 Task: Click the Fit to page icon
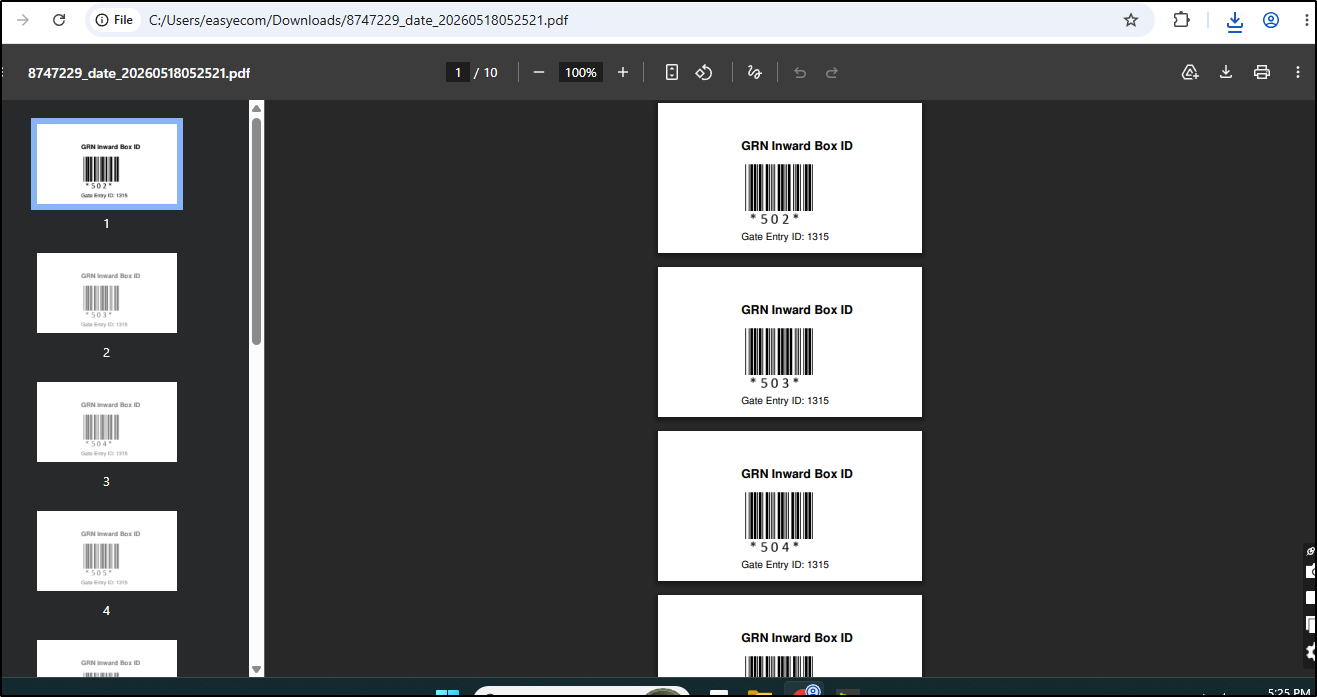point(672,72)
